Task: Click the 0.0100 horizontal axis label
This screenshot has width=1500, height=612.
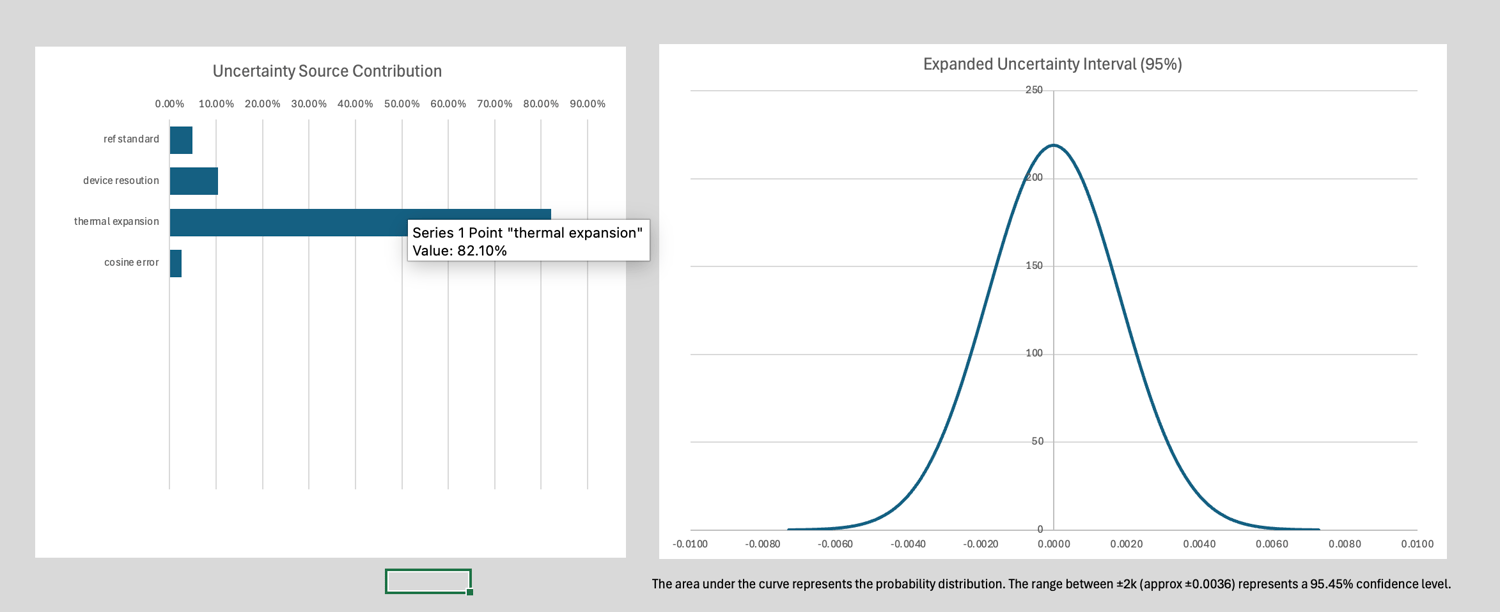Action: (x=1417, y=545)
